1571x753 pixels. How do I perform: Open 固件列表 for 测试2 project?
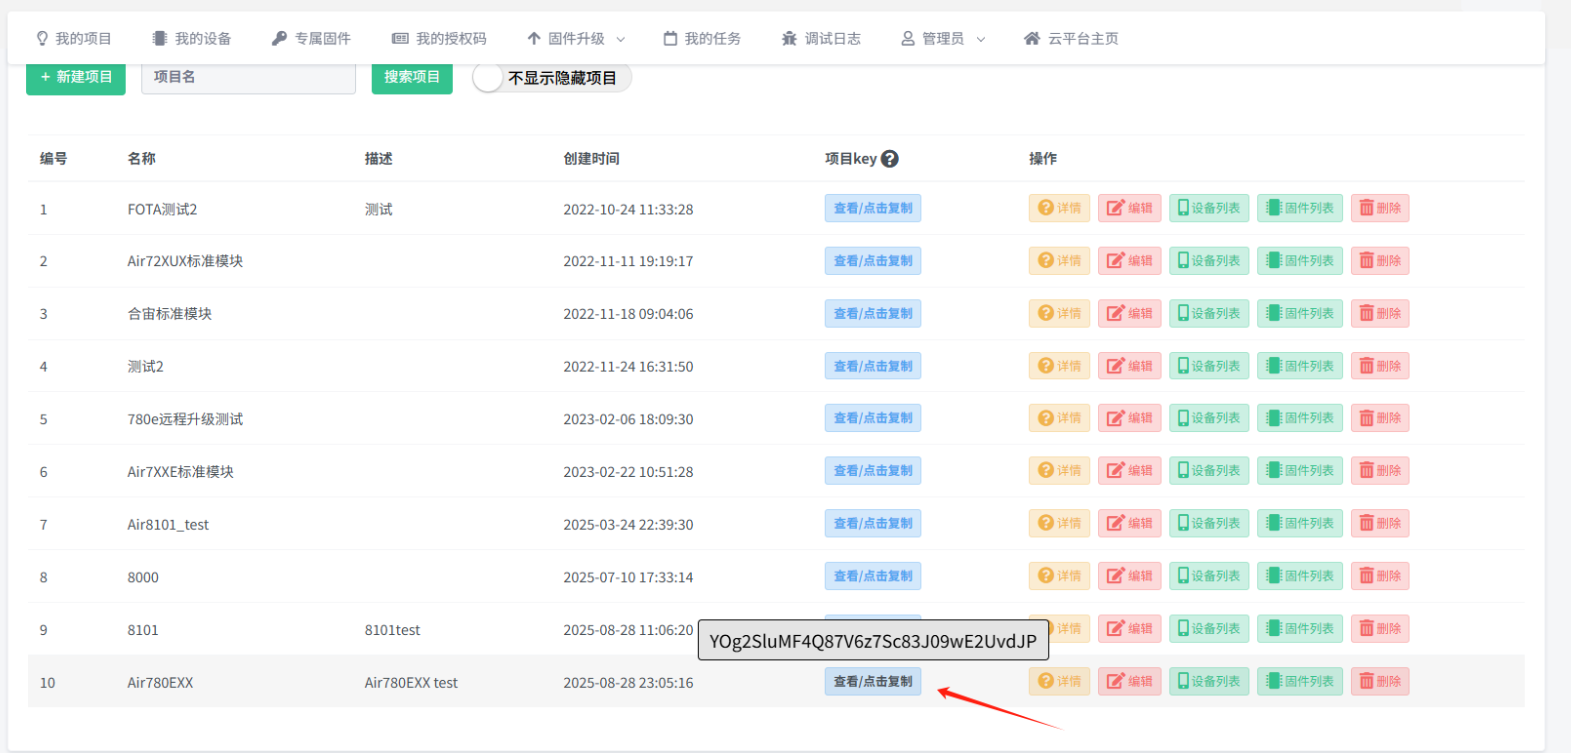[1299, 366]
